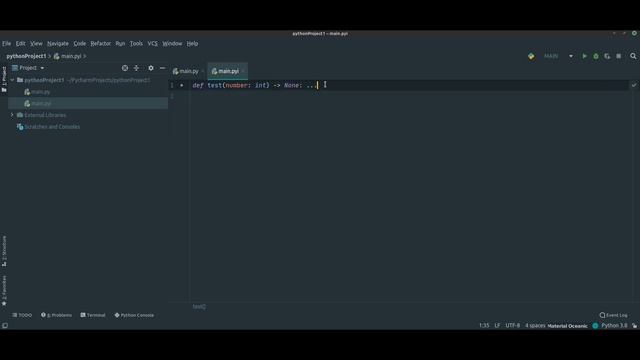Open Search Everywhere magnifier icon

pos(633,56)
